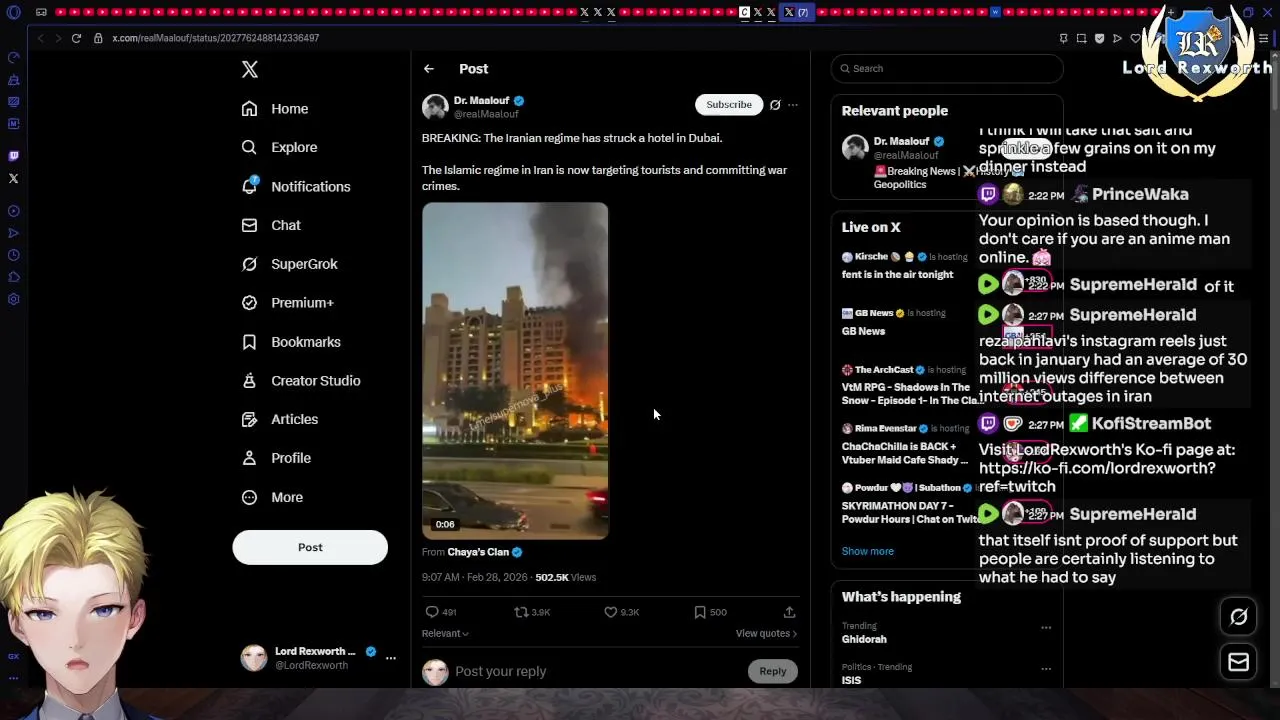Image resolution: width=1280 pixels, height=720 pixels.
Task: Click Show more under Live on X
Action: [x=867, y=551]
